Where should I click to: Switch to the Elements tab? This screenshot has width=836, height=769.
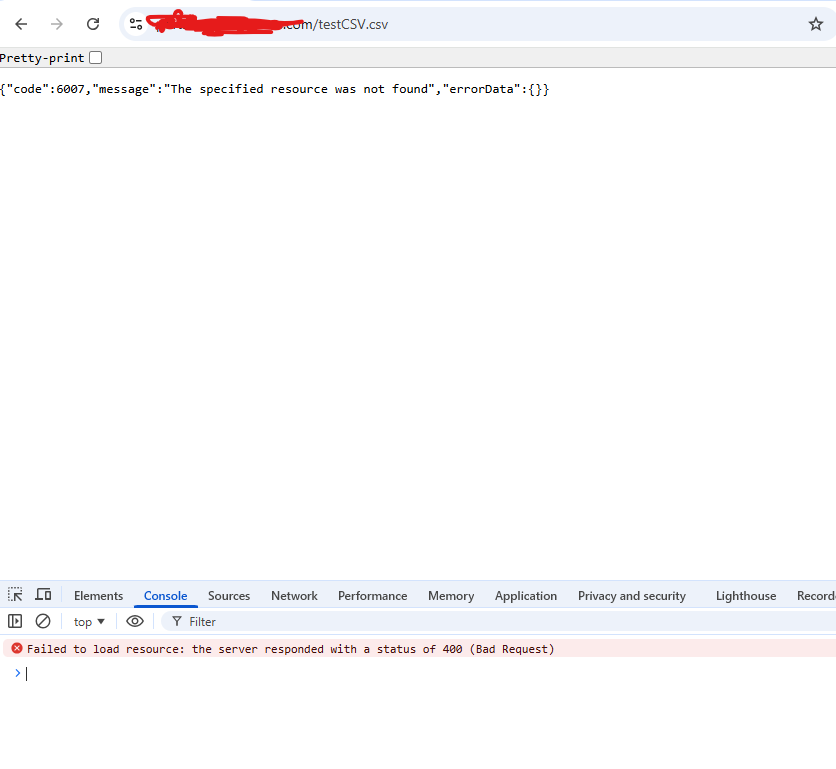tap(98, 596)
